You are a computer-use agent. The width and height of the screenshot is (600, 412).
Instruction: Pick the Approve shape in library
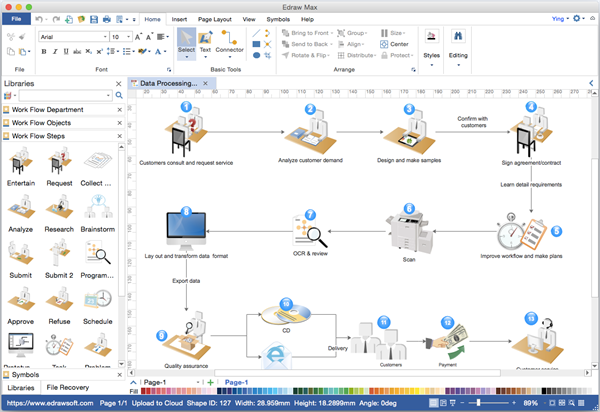point(21,306)
